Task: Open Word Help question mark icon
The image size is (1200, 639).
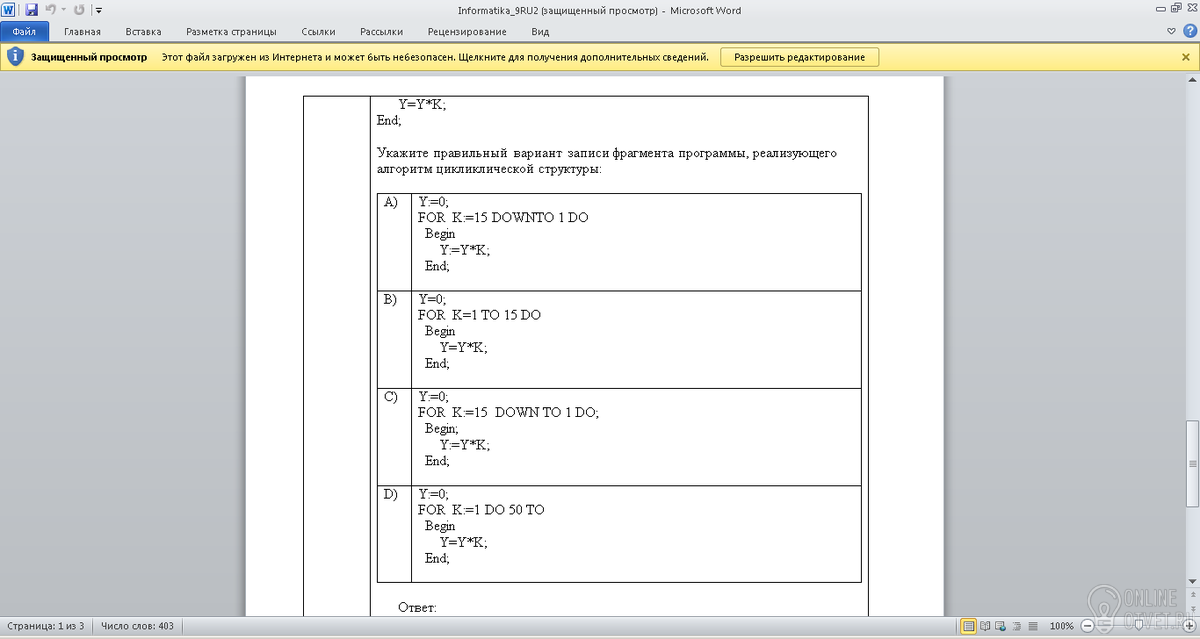Action: pos(1189,32)
